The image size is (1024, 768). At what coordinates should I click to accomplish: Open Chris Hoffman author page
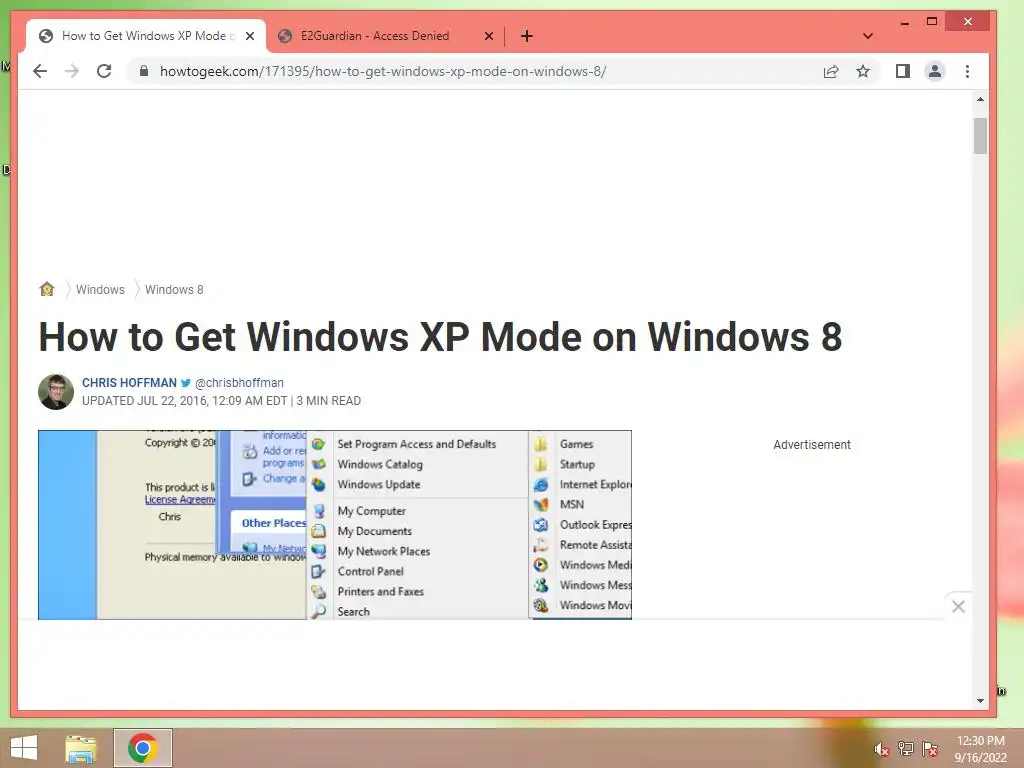coord(129,383)
